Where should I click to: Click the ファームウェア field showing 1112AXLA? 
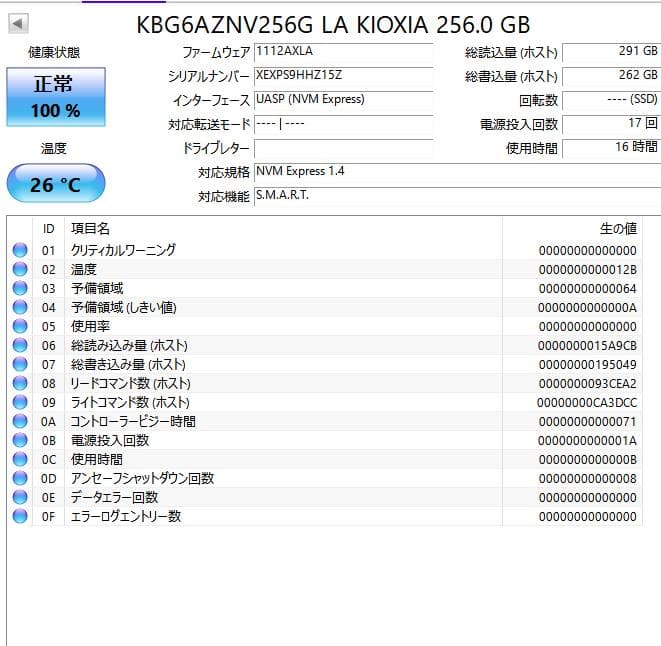pyautogui.click(x=344, y=52)
